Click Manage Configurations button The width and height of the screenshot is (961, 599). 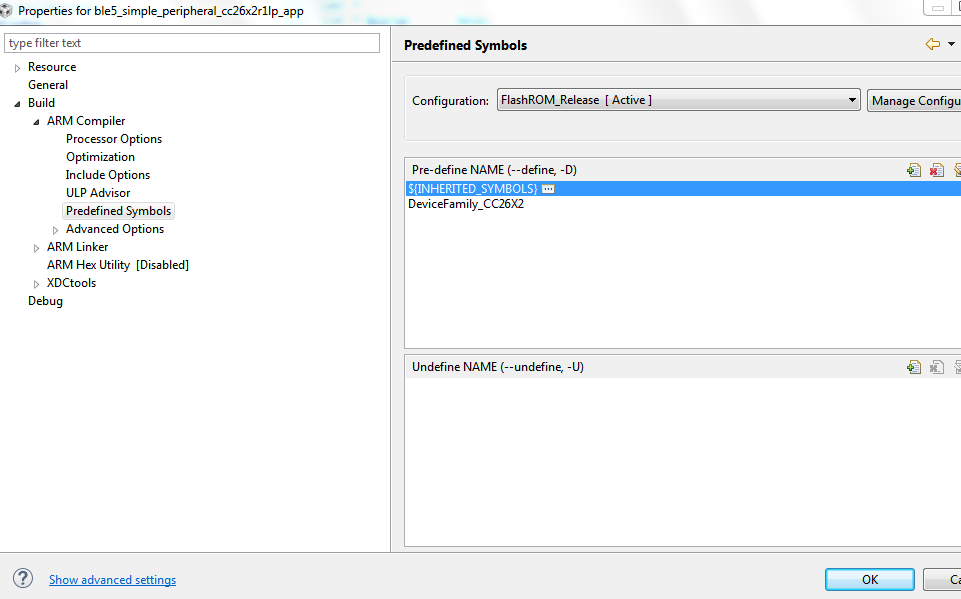coord(914,101)
